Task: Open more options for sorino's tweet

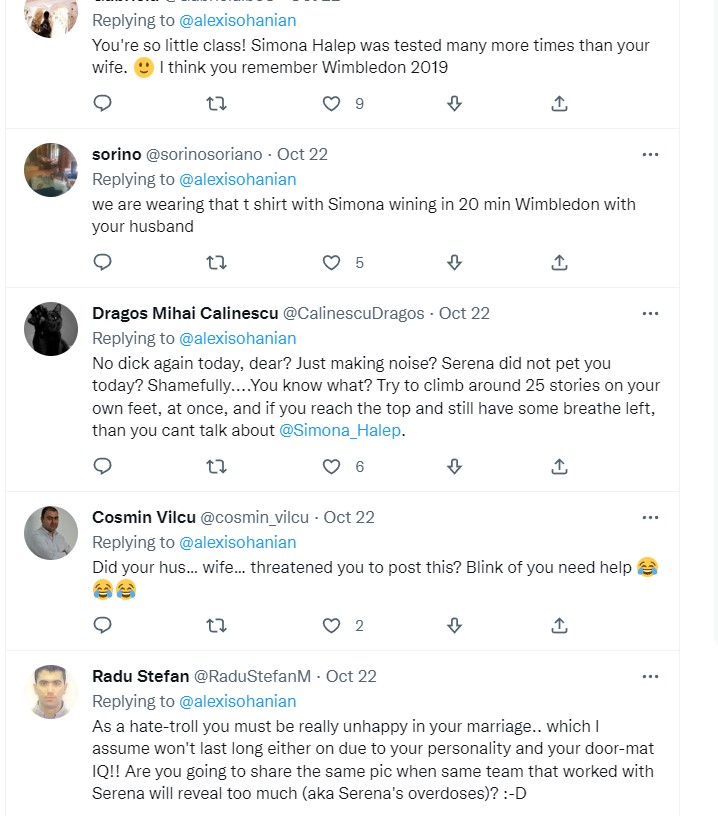Action: point(650,154)
